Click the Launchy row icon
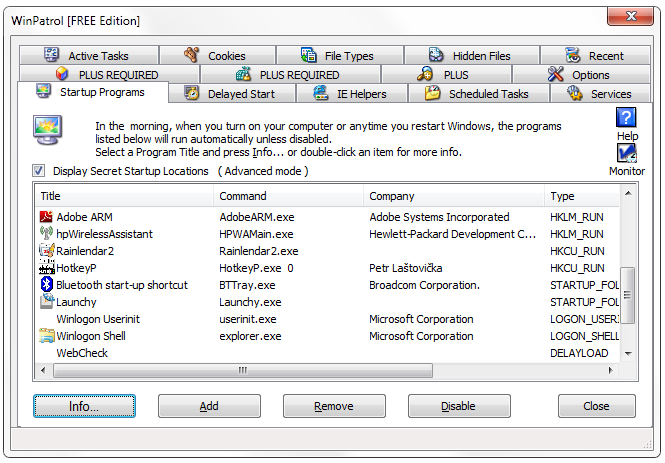665x463 pixels. [46, 301]
